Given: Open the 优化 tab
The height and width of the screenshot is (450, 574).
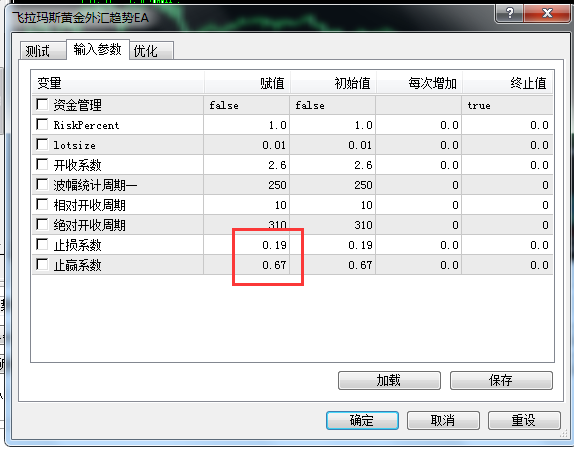Looking at the screenshot, I should coord(151,51).
